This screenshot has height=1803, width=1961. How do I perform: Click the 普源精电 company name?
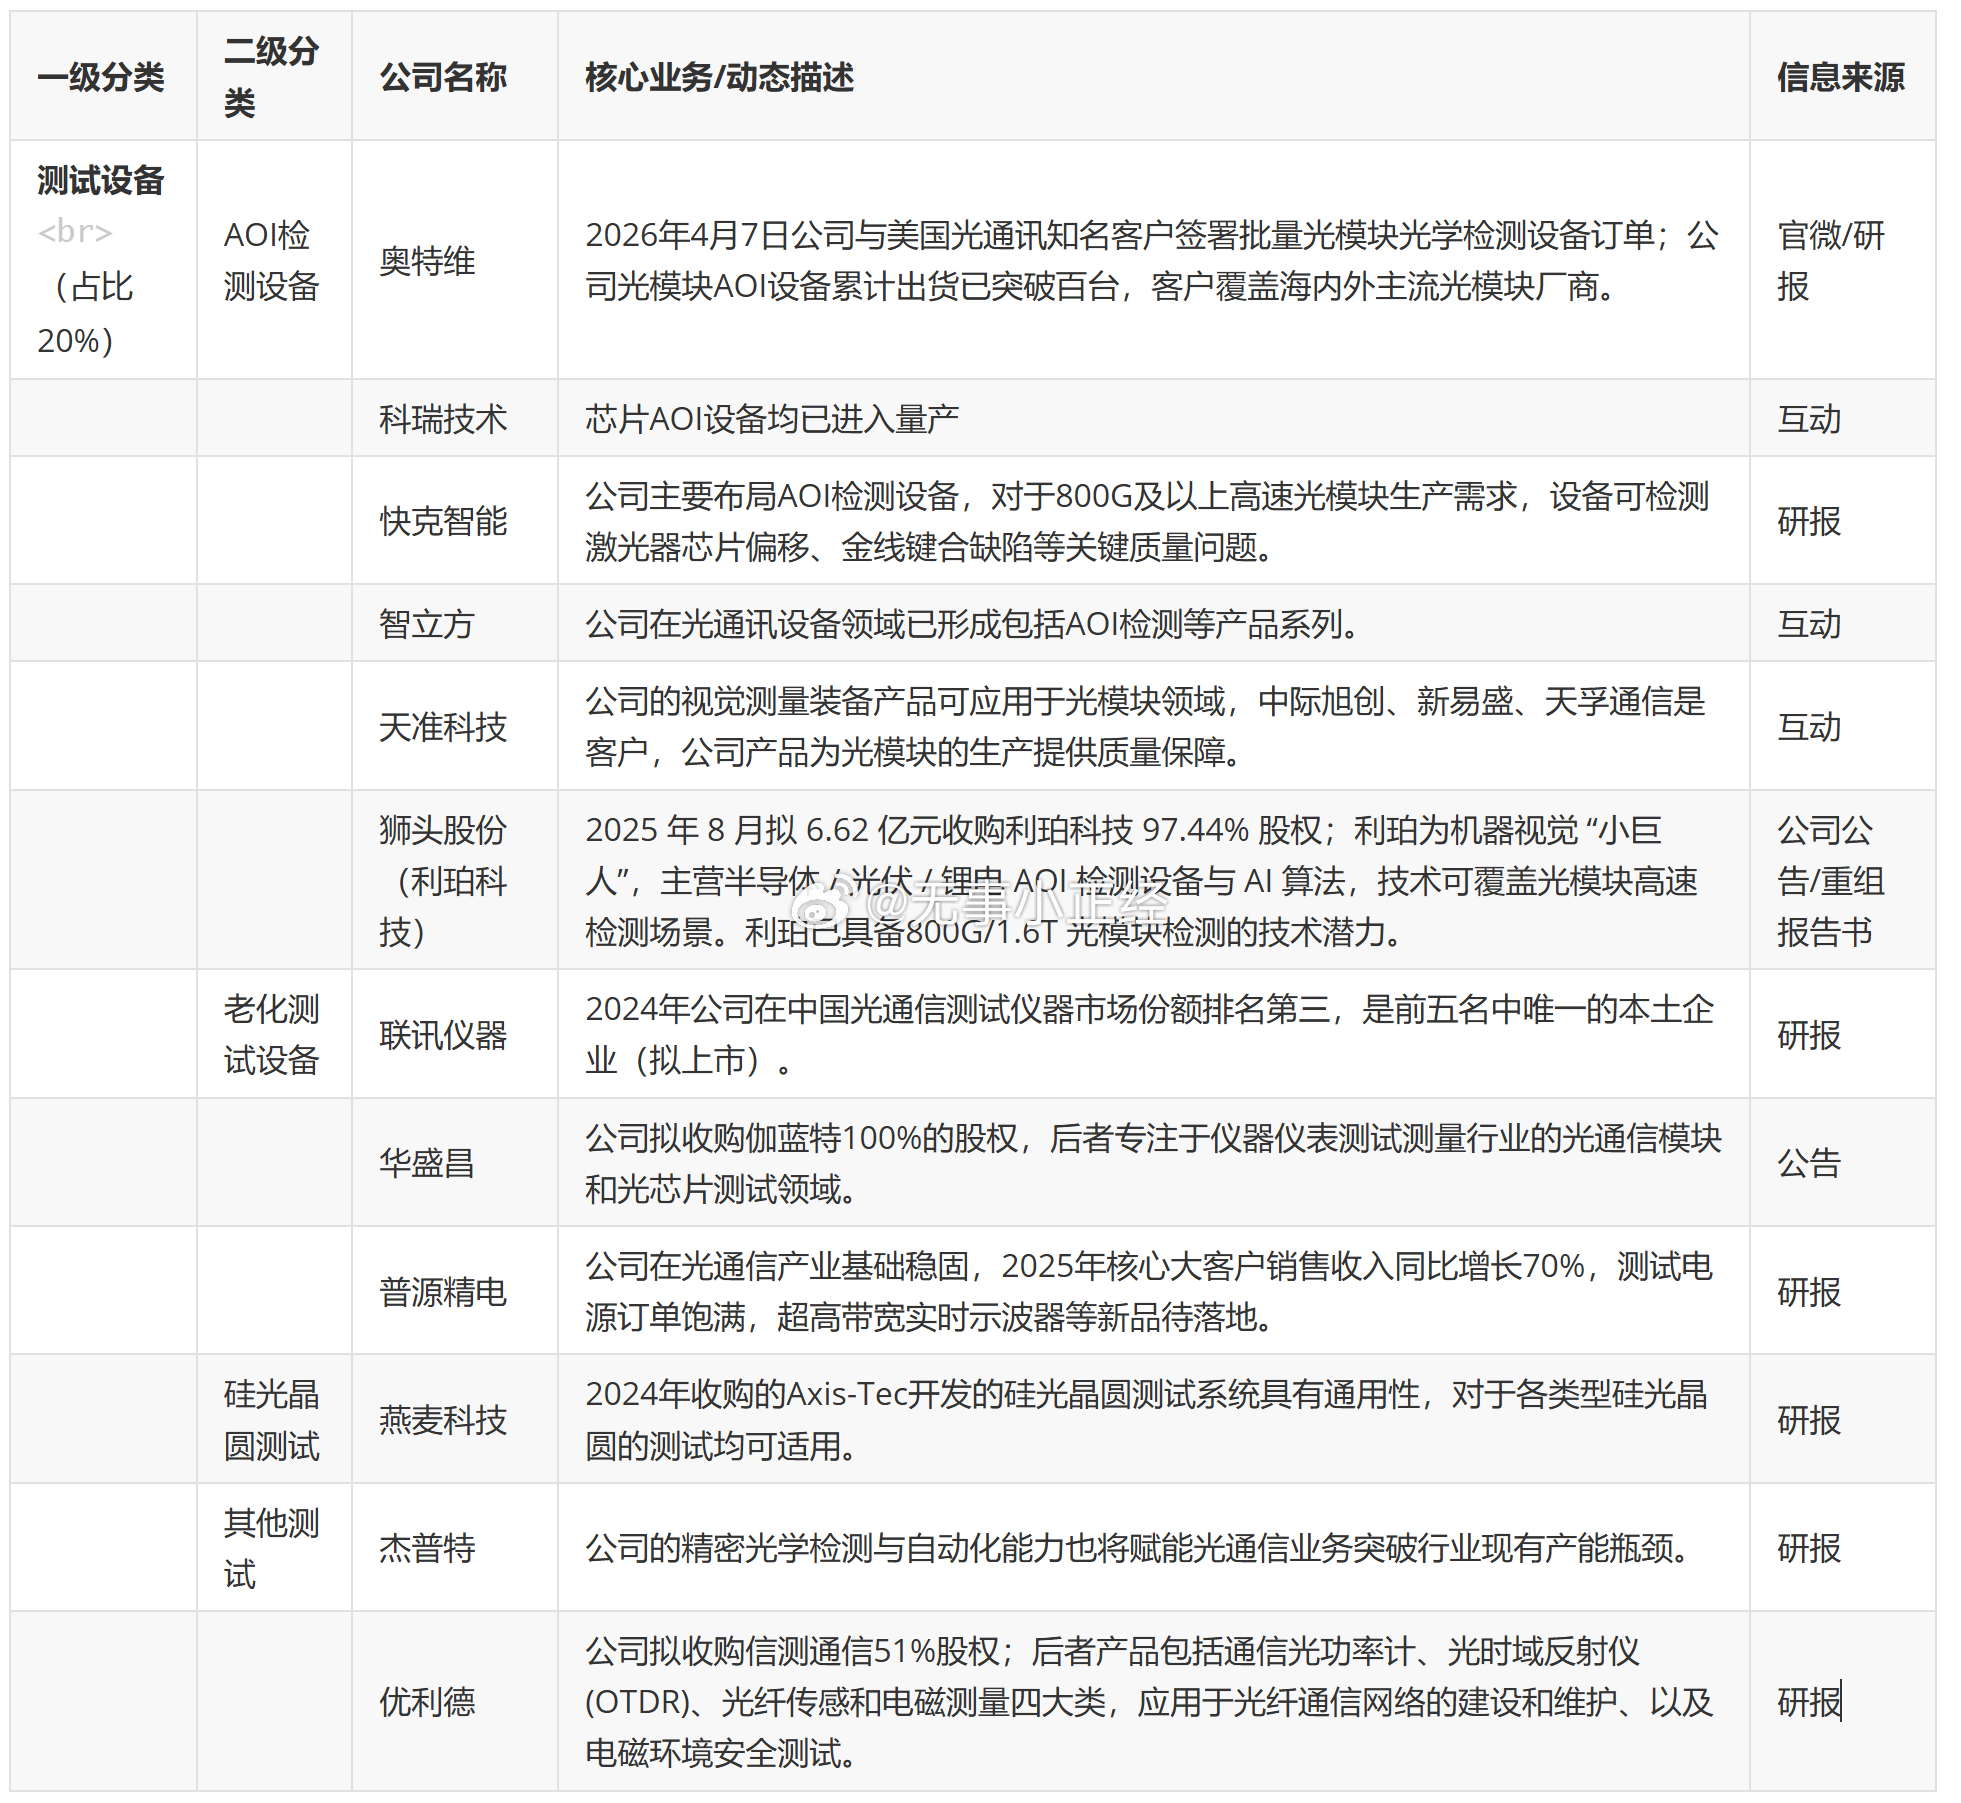tap(443, 1292)
